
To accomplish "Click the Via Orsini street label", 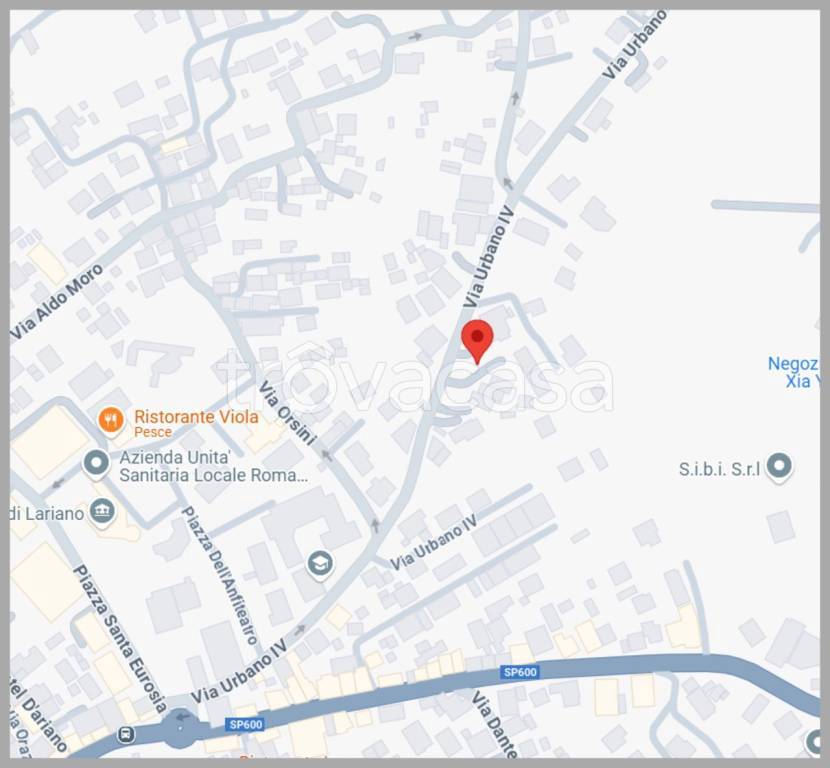I will pos(288,412).
